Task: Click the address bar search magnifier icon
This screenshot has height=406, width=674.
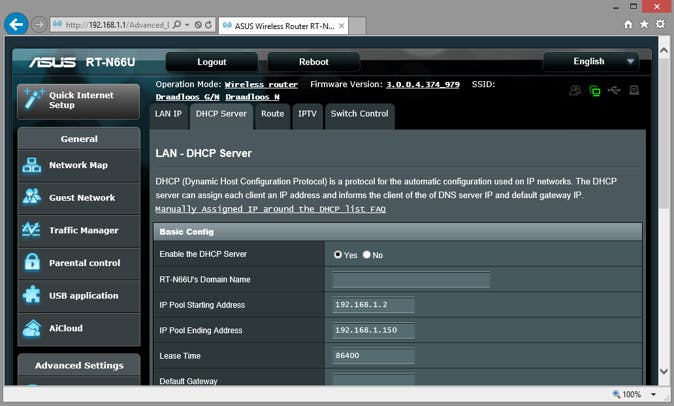Action: coord(177,25)
